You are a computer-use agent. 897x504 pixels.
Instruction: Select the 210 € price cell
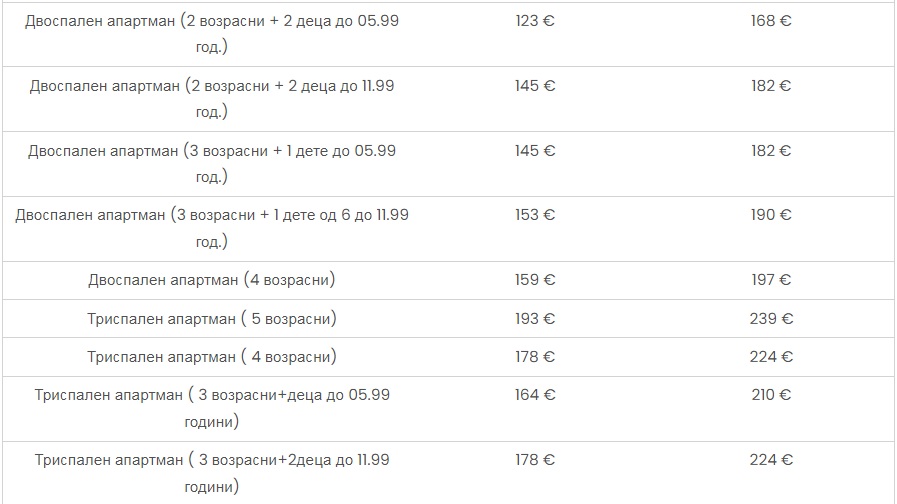770,395
